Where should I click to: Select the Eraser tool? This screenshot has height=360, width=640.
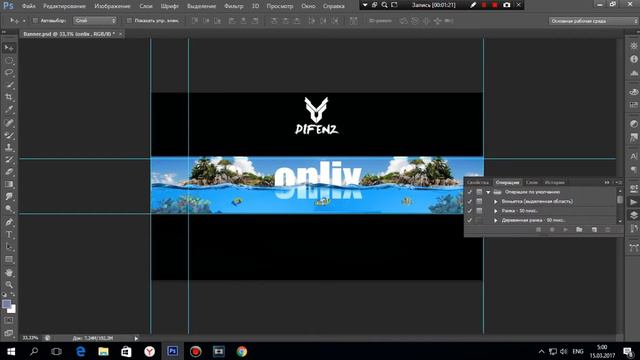(x=9, y=172)
